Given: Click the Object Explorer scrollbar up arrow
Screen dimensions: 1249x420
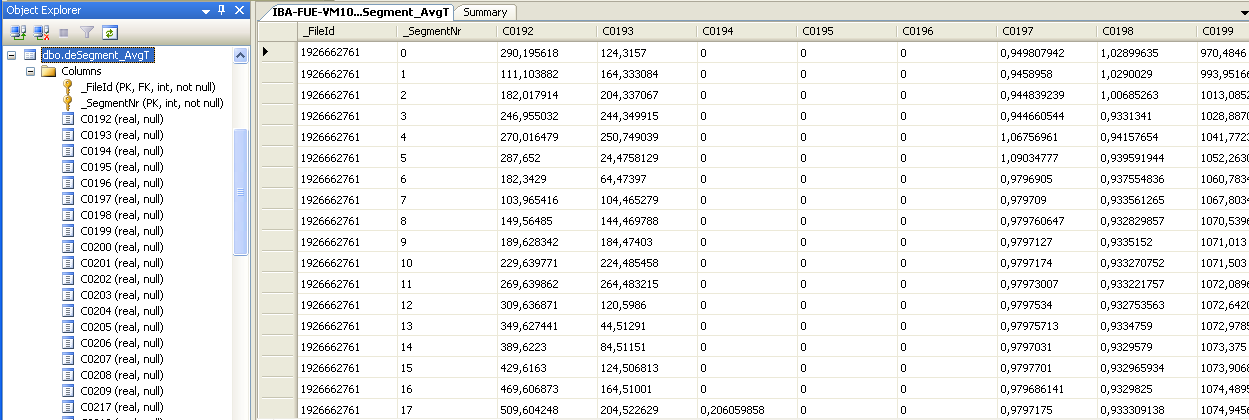Looking at the screenshot, I should tap(240, 56).
